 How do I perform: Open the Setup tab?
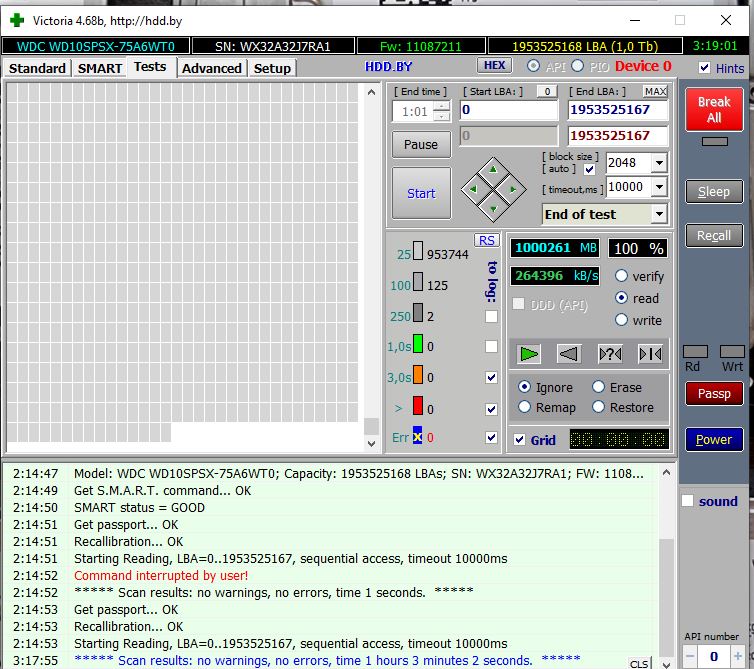272,68
